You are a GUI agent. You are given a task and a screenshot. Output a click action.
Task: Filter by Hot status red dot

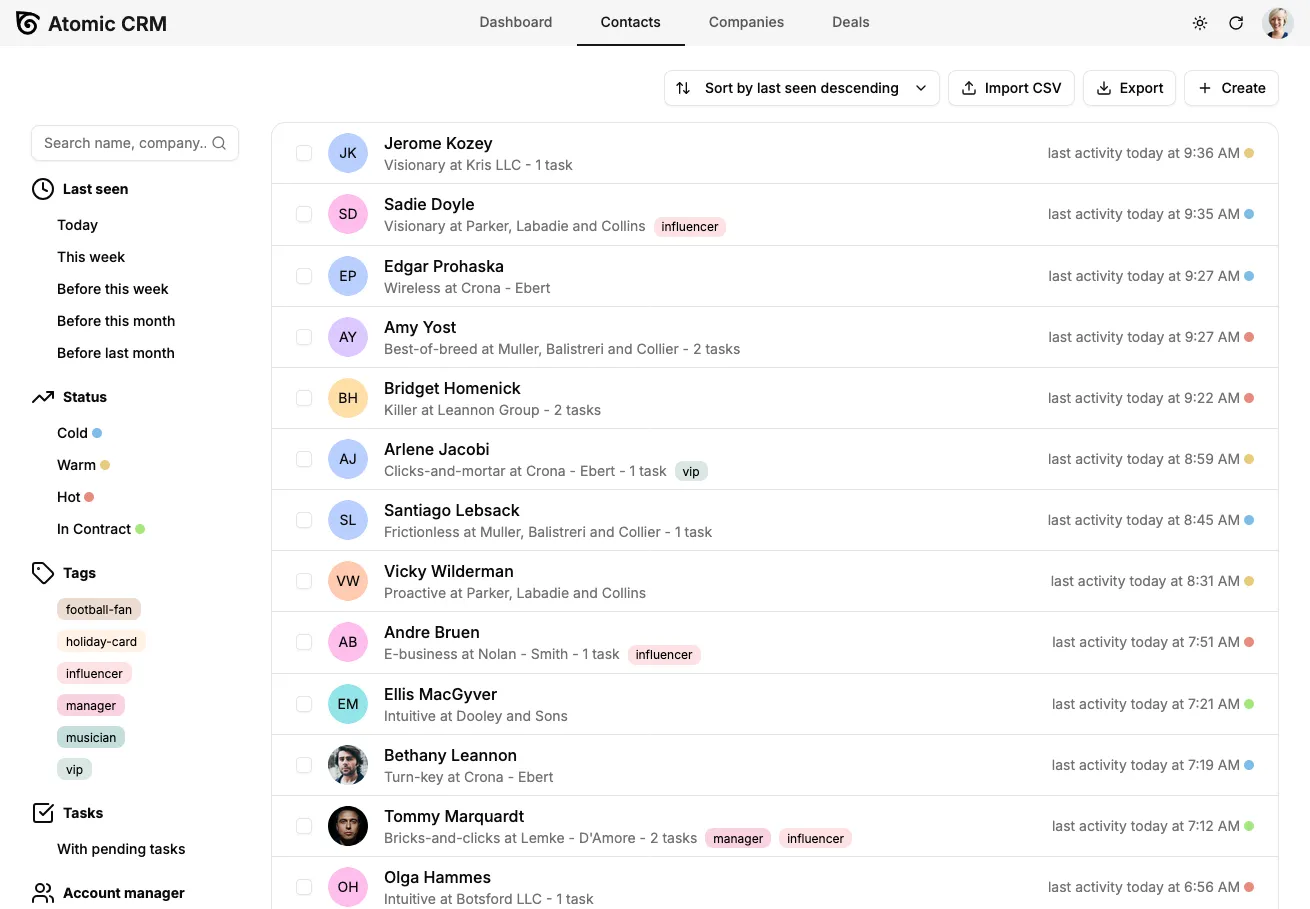(x=89, y=497)
